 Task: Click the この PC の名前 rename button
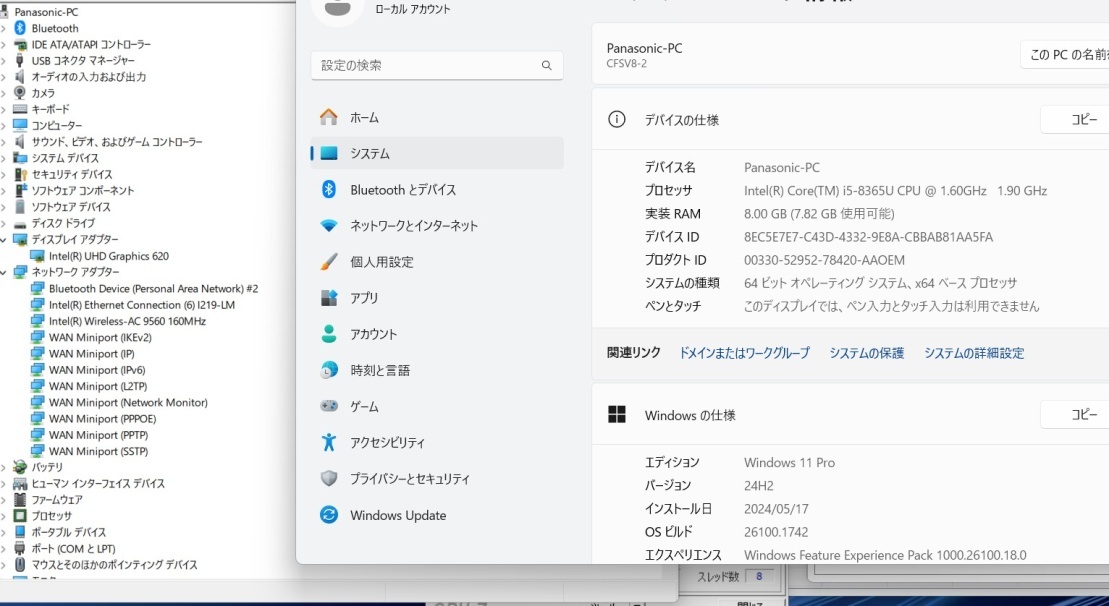[x=1064, y=55]
